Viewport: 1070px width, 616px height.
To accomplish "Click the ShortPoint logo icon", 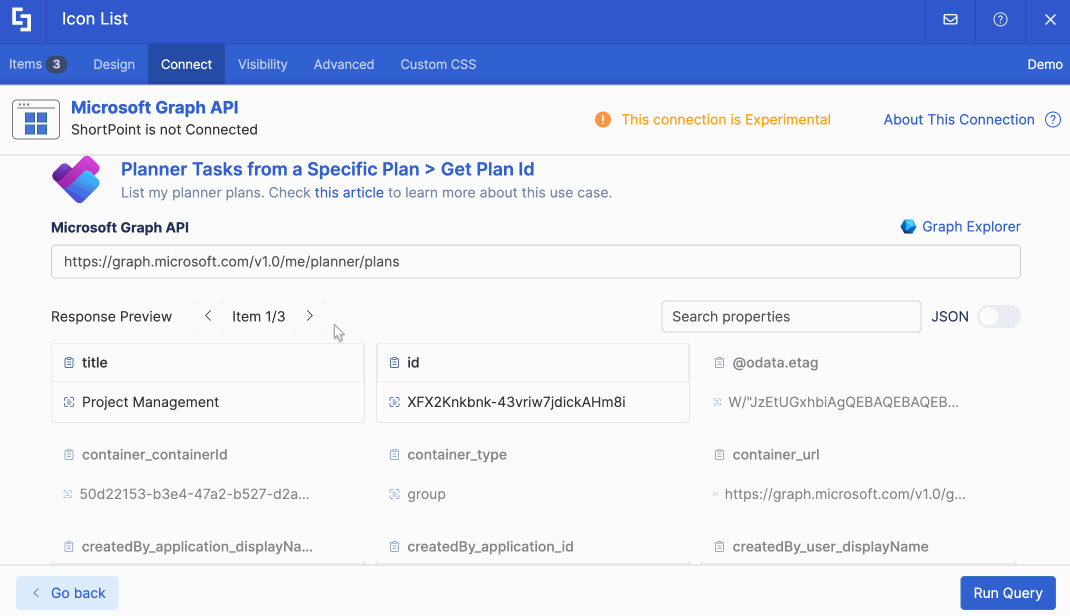I will pyautogui.click(x=22, y=19).
